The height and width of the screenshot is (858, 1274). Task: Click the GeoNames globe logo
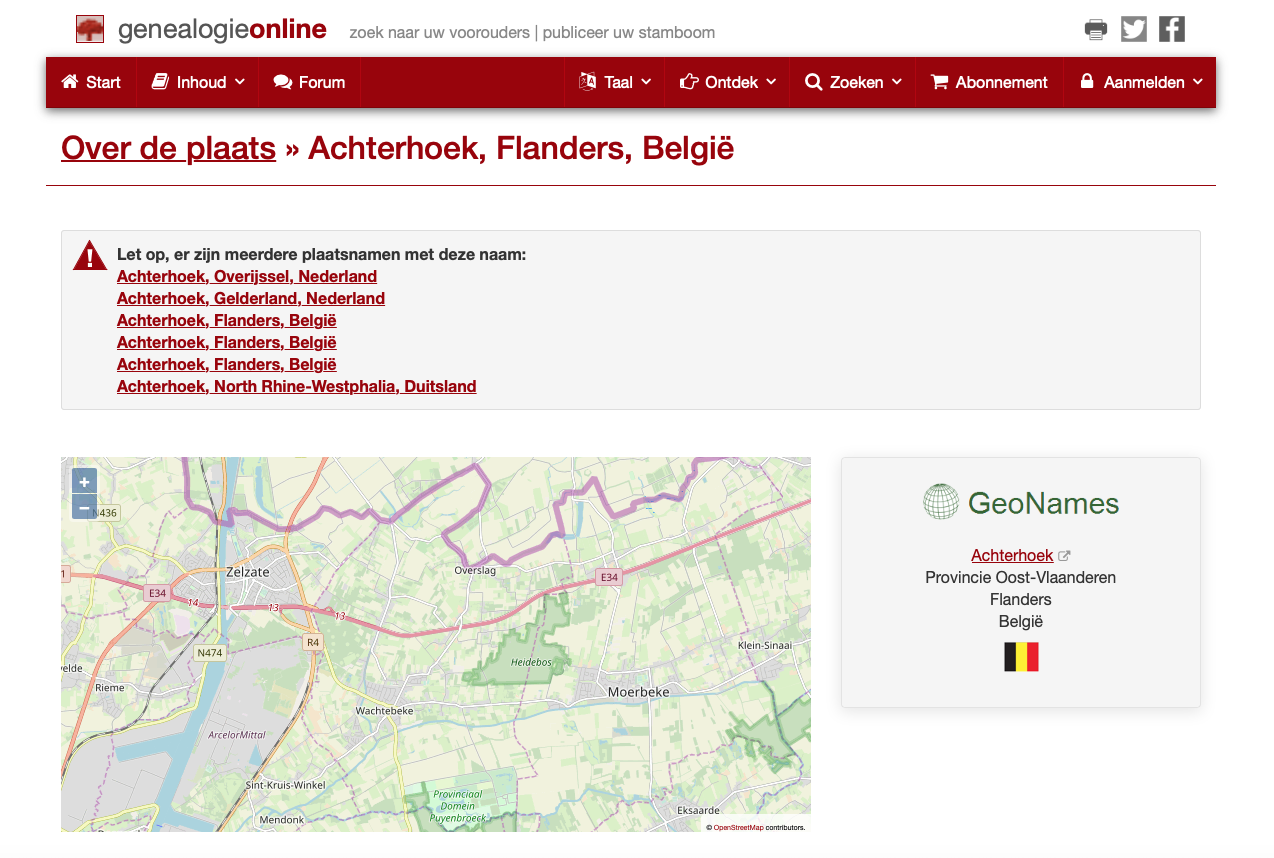click(x=940, y=502)
